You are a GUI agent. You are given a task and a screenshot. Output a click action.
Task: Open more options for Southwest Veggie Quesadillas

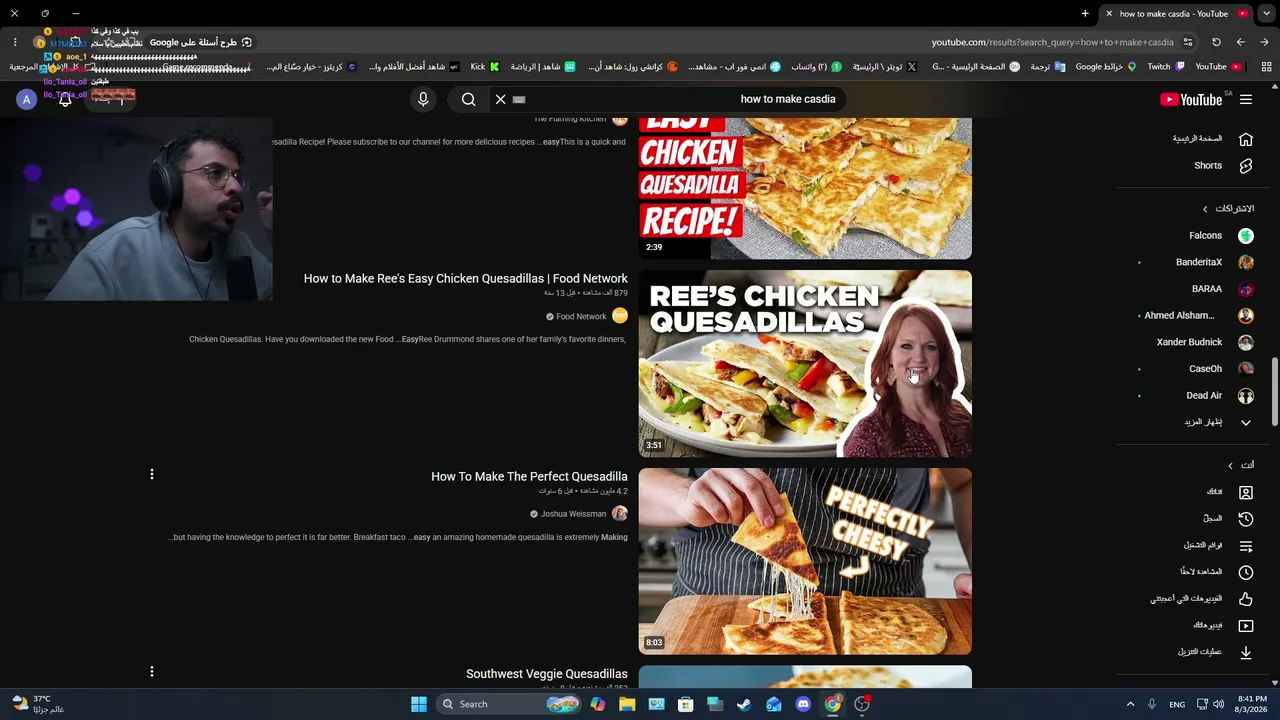(152, 672)
